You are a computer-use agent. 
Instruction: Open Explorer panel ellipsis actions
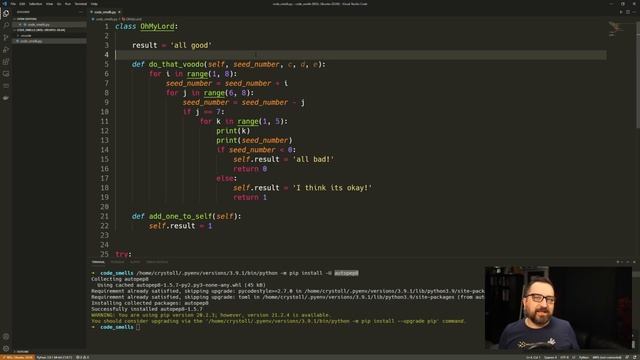pyautogui.click(x=81, y=12)
